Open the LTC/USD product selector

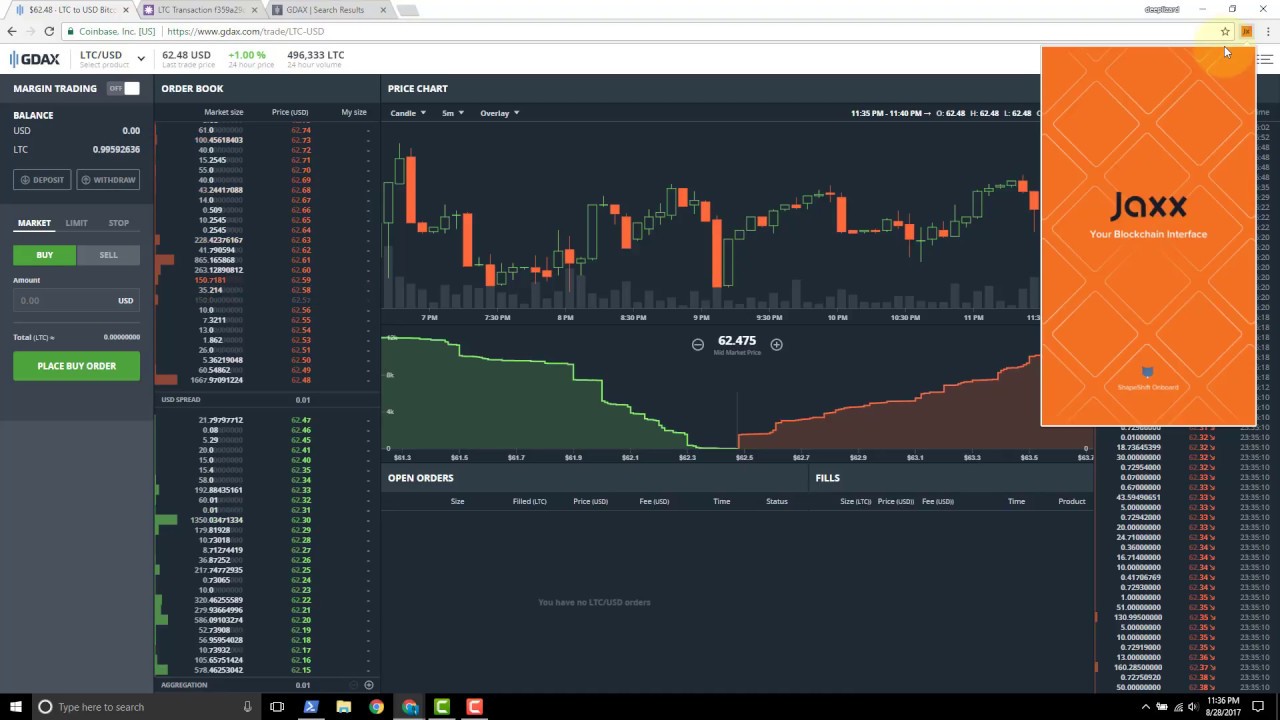click(112, 59)
